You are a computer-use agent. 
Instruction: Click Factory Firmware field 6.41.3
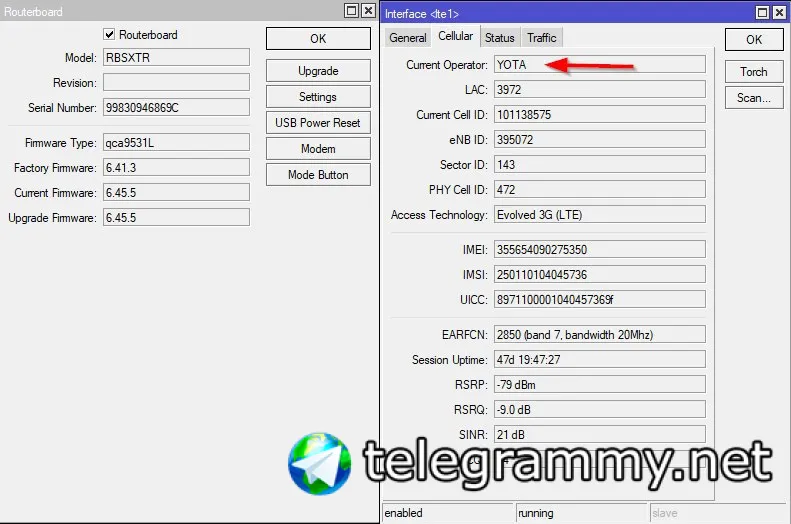pyautogui.click(x=177, y=167)
